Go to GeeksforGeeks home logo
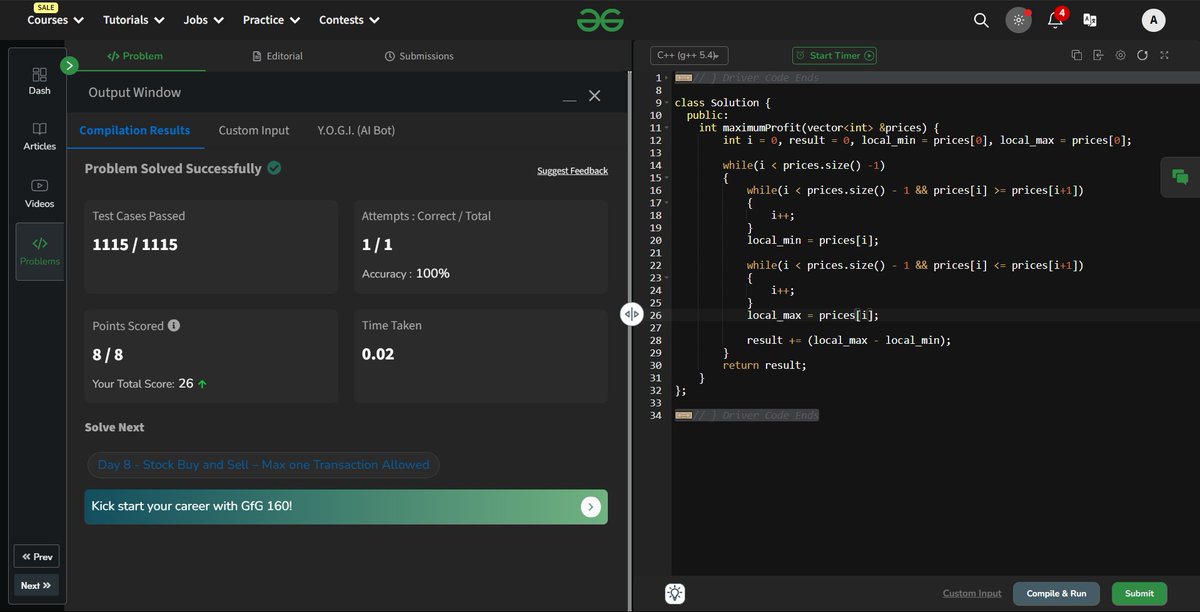Image resolution: width=1200 pixels, height=612 pixels. click(599, 20)
